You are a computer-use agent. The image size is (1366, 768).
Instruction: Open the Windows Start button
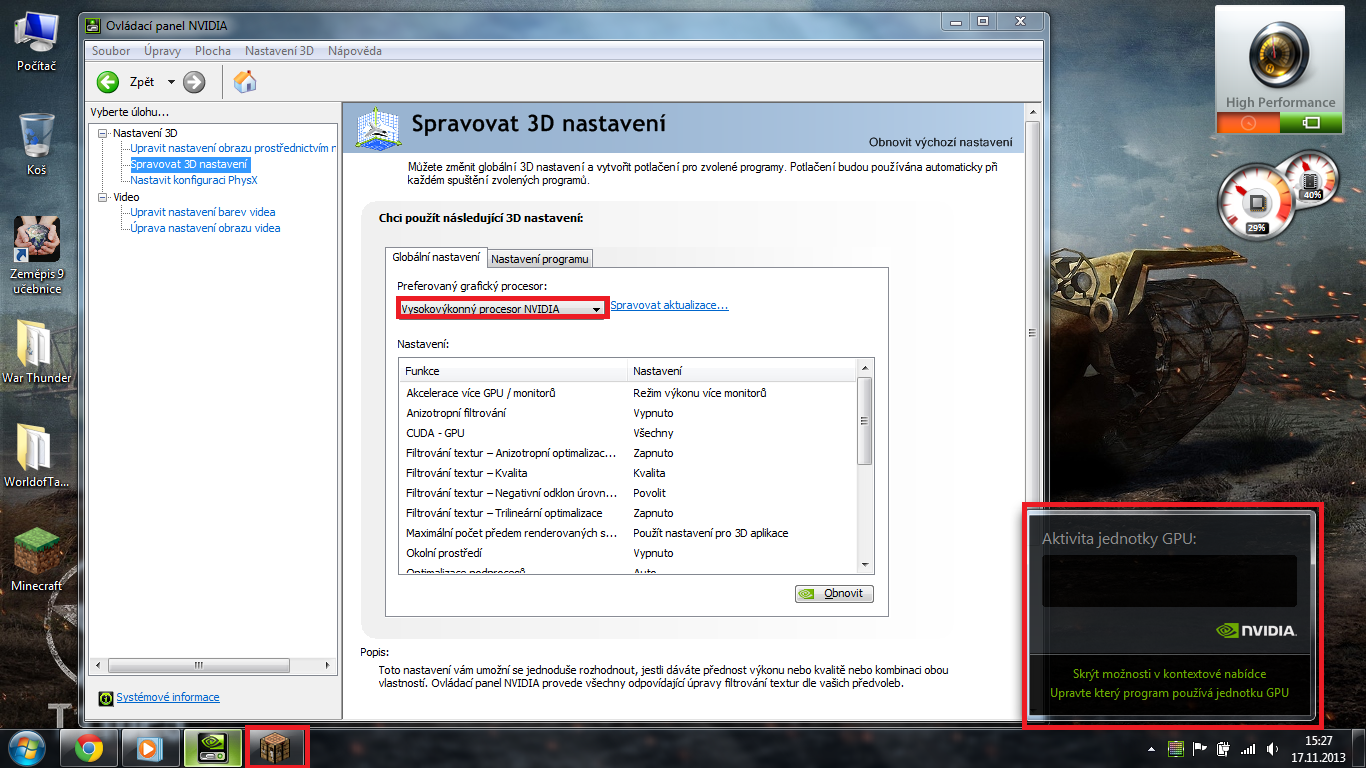pyautogui.click(x=27, y=747)
